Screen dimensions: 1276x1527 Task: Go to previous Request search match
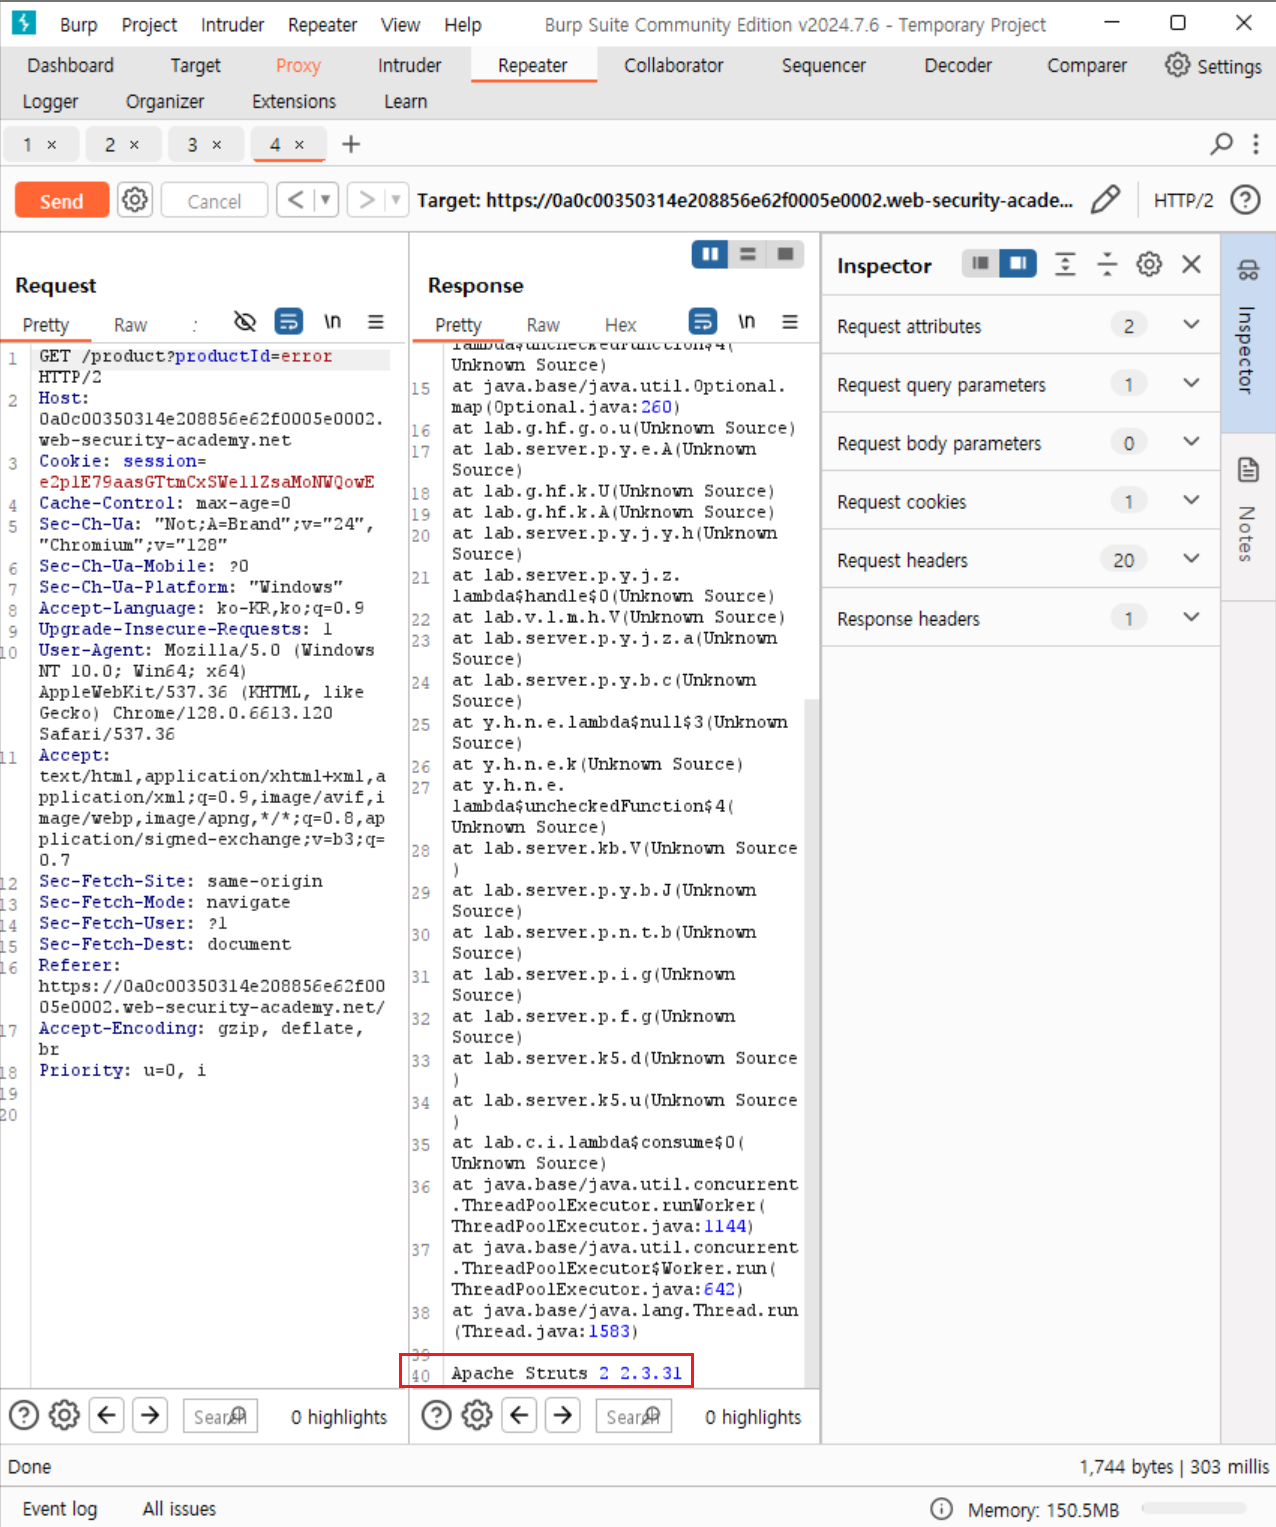[107, 1415]
